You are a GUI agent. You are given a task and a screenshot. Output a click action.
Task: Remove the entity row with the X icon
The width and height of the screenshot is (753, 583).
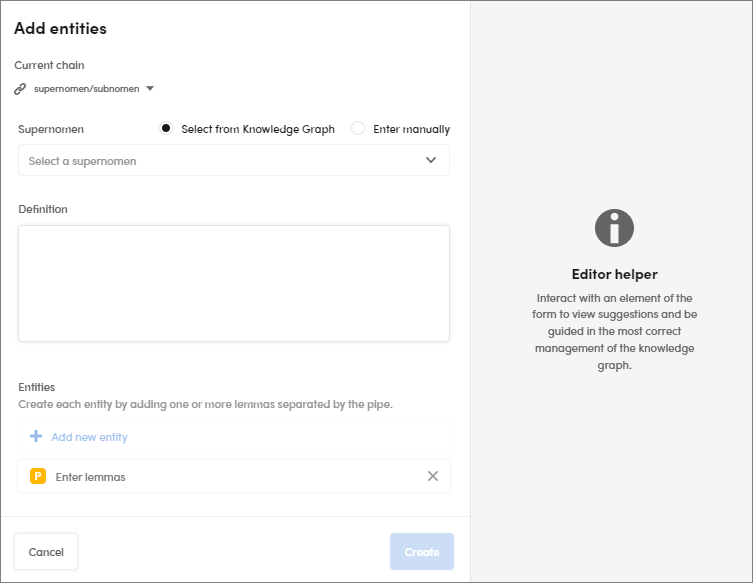click(x=433, y=476)
